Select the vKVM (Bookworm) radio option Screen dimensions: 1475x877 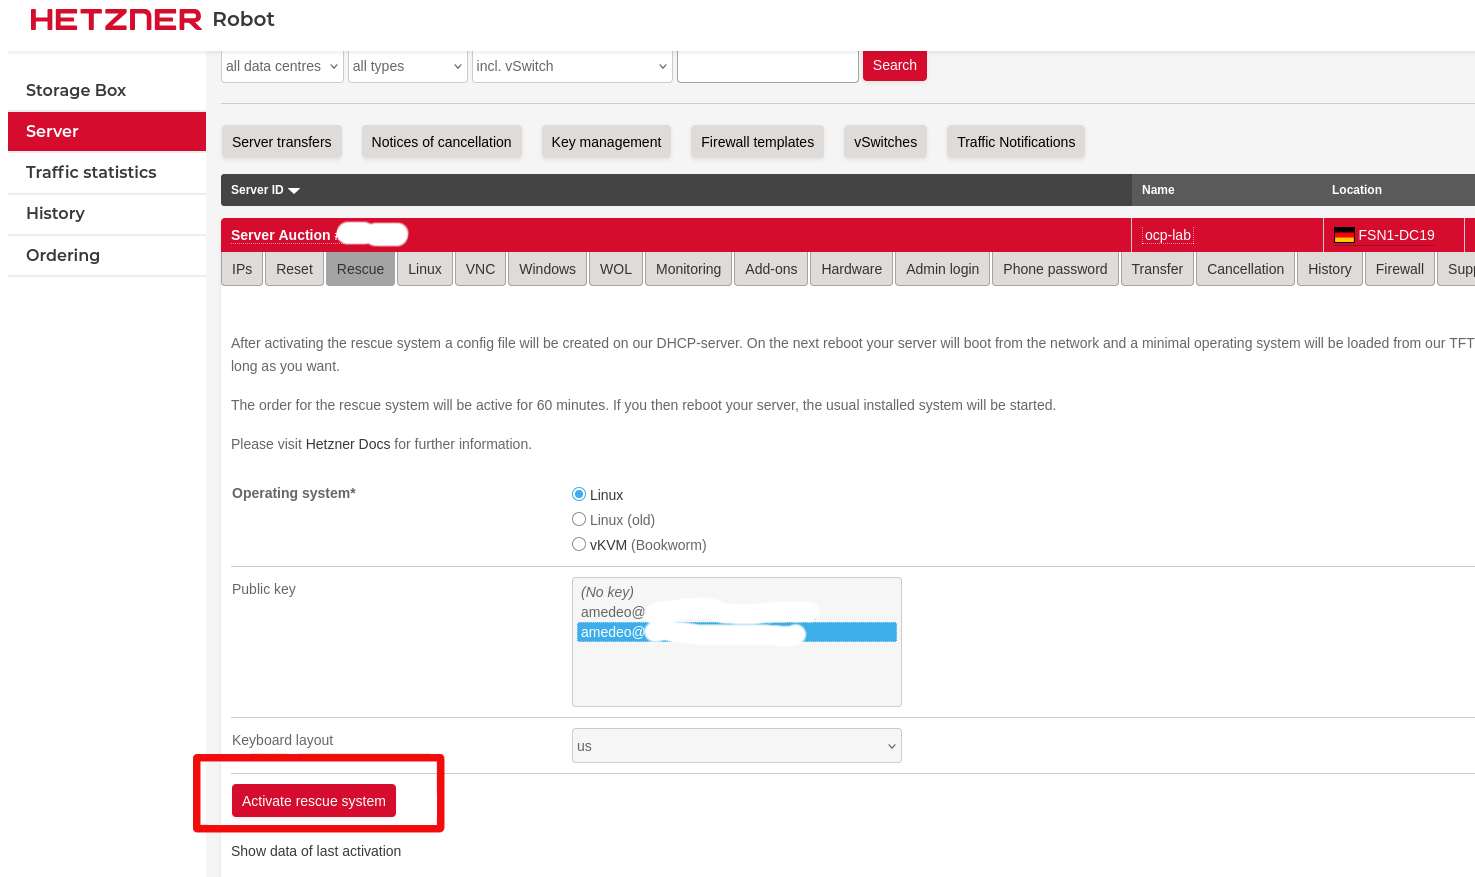[579, 544]
